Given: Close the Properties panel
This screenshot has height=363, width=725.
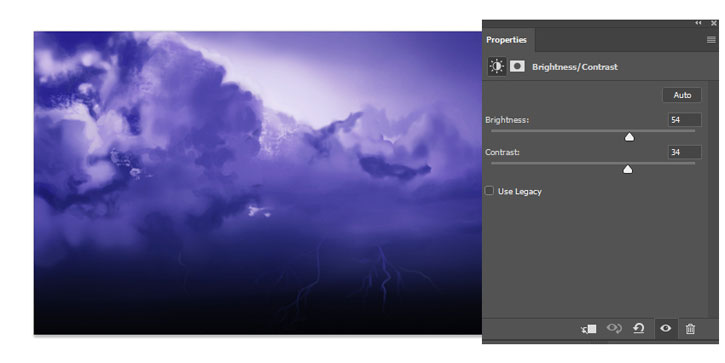Looking at the screenshot, I should click(713, 23).
